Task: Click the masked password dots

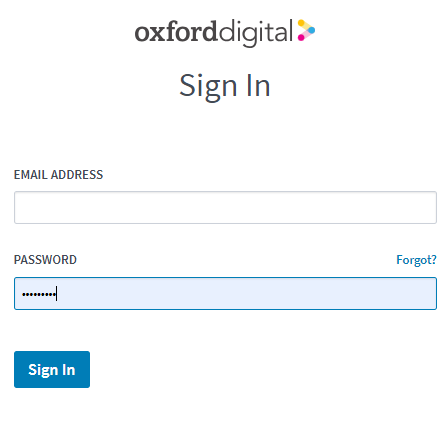Action: click(x=39, y=294)
